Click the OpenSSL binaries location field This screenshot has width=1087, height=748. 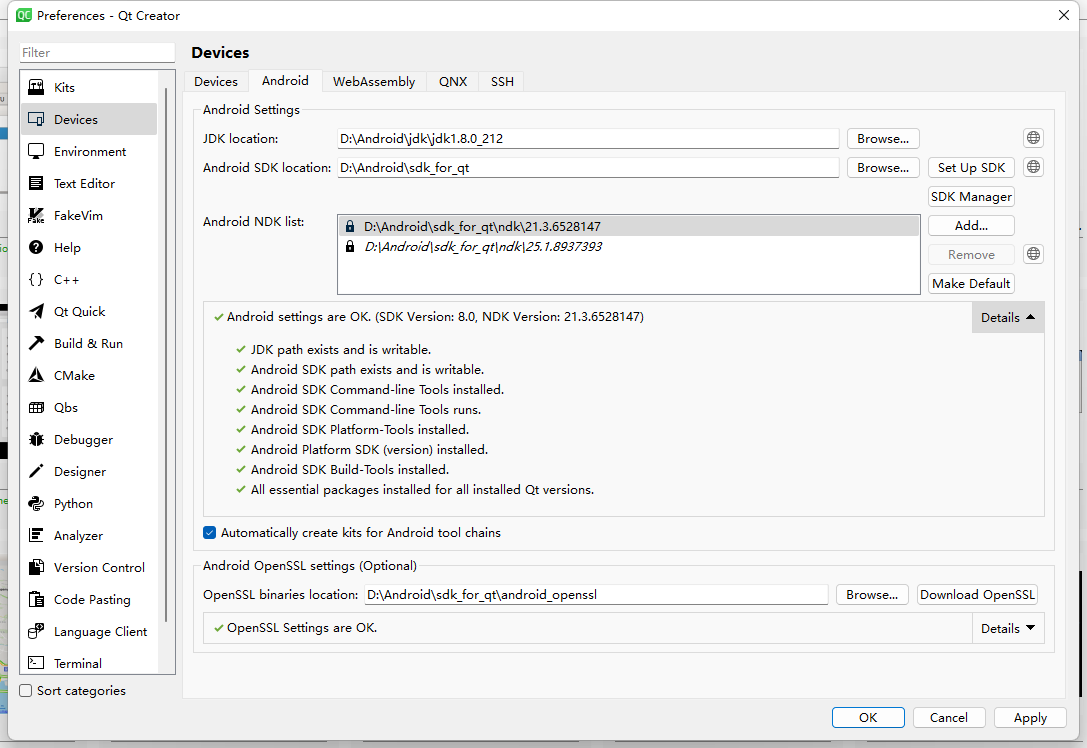pyautogui.click(x=596, y=595)
